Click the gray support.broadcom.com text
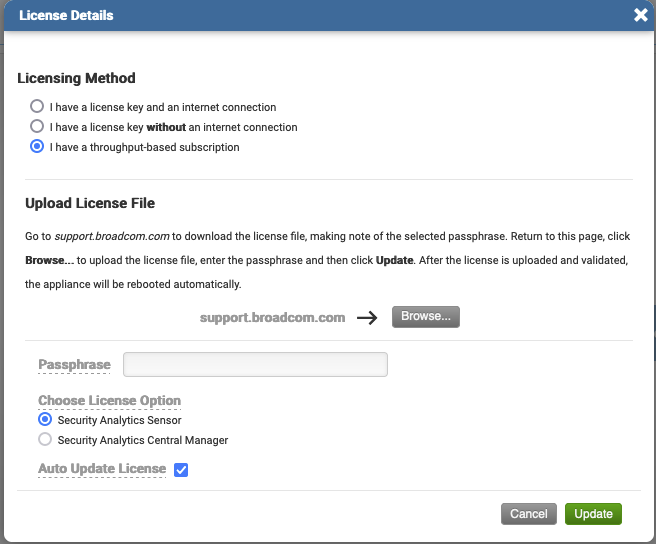This screenshot has height=544, width=656. [x=272, y=318]
